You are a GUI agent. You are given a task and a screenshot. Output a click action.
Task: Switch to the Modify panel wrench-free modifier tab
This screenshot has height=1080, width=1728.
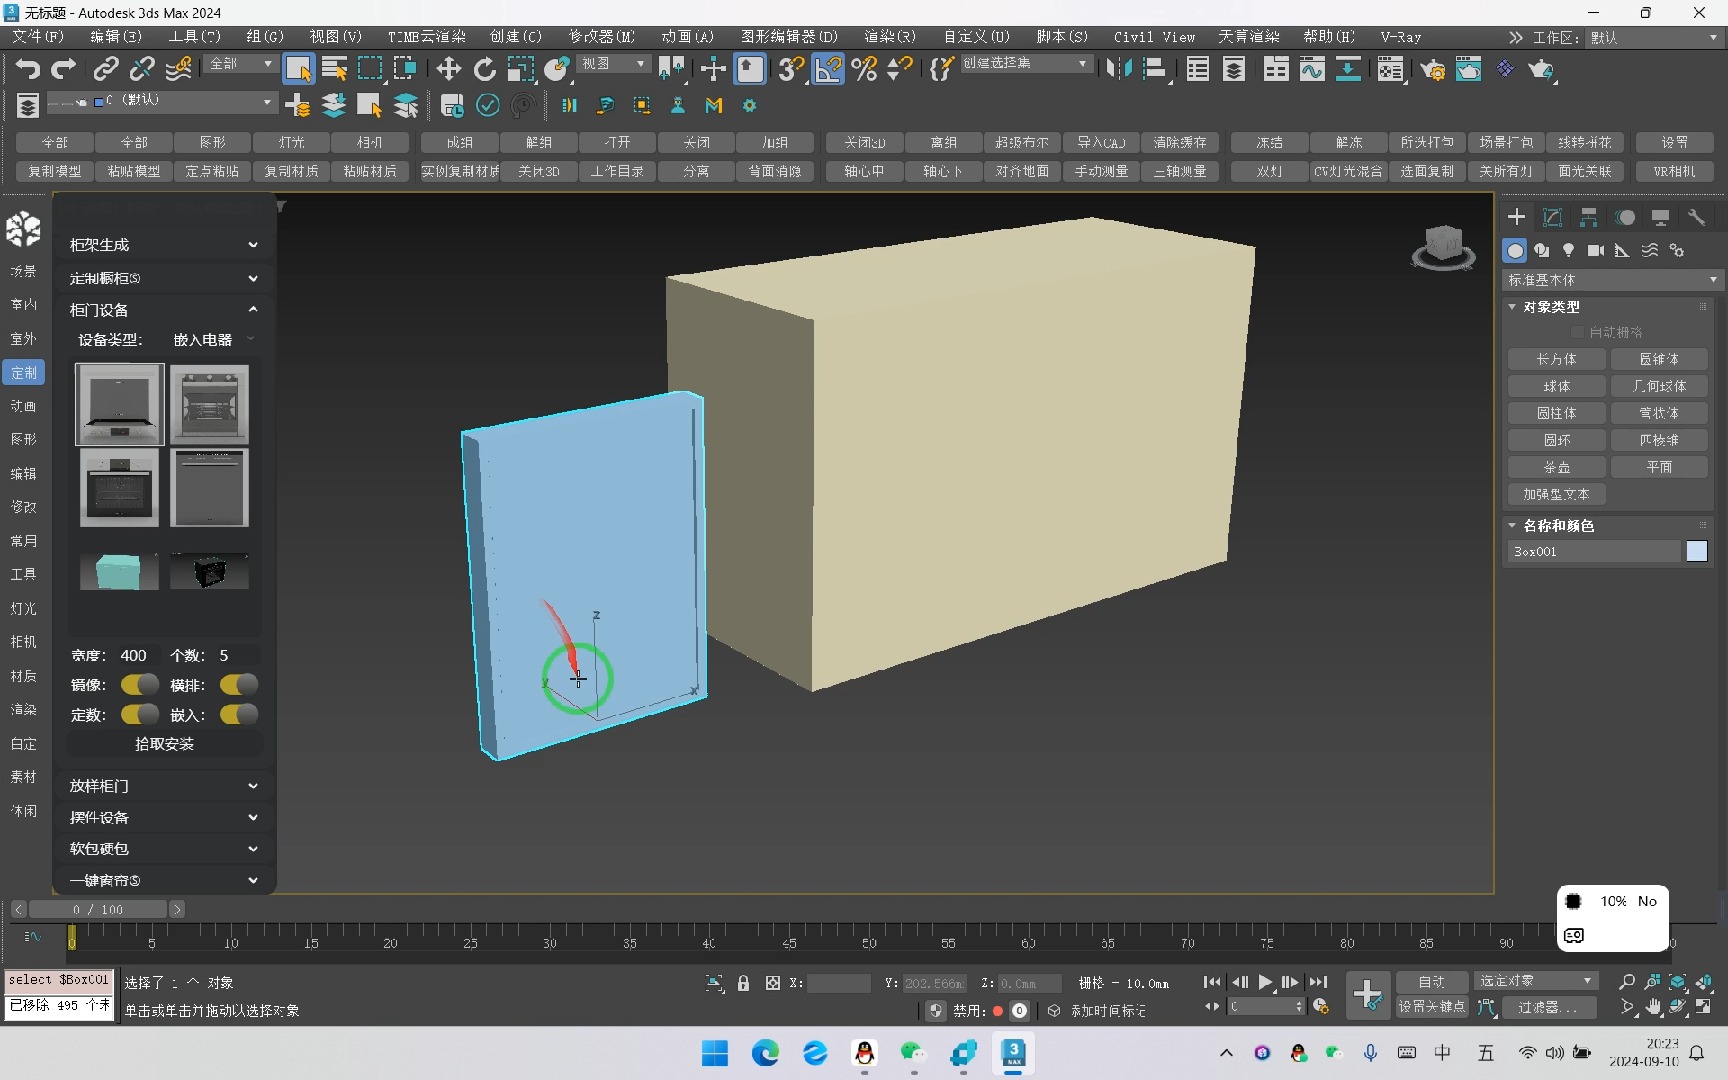point(1552,217)
